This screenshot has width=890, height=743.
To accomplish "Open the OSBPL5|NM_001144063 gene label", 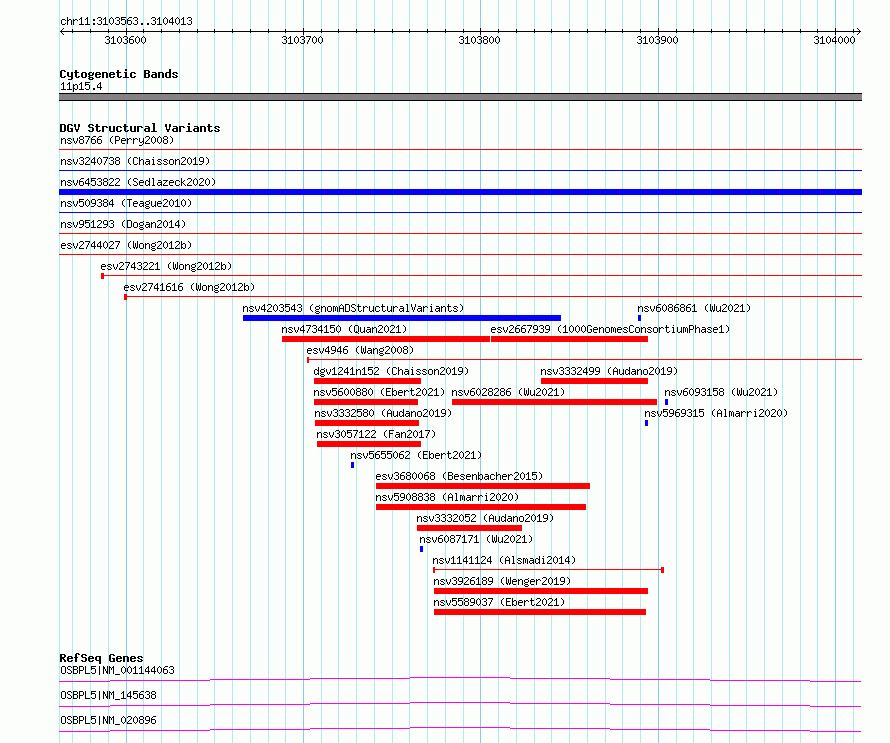I will coord(117,670).
